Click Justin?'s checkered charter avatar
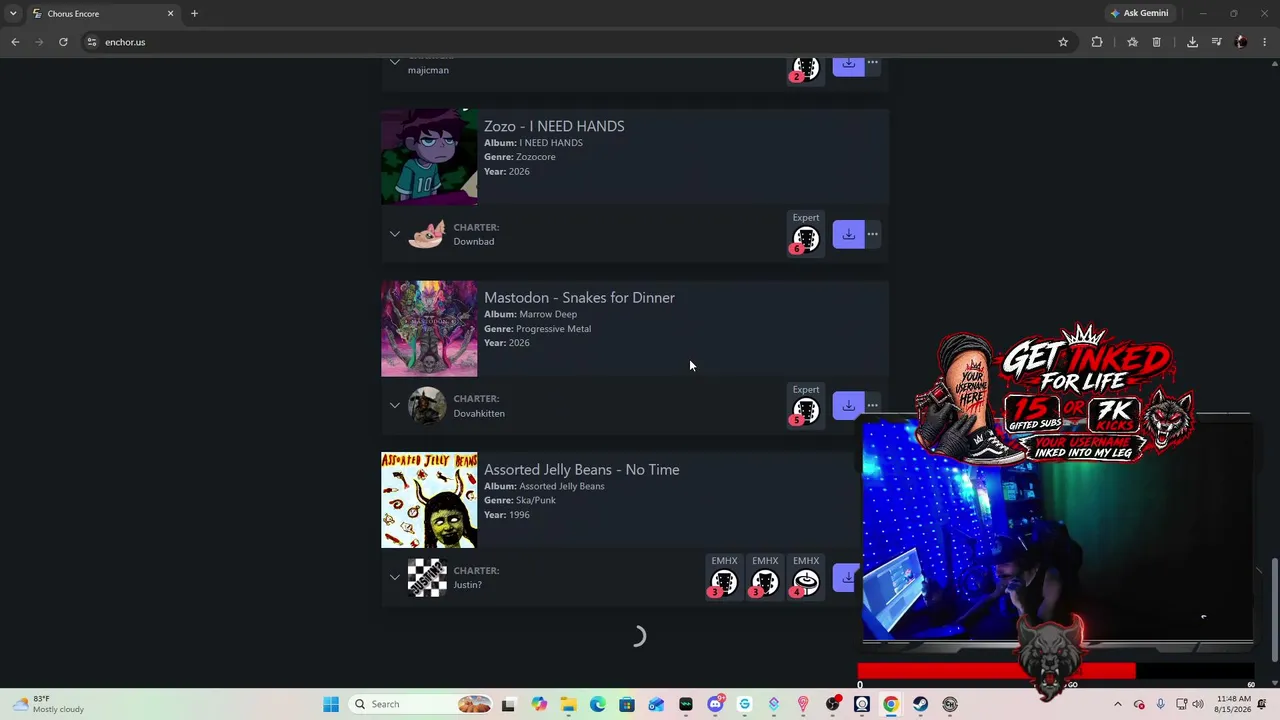Screen dimensions: 1280x720 tap(427, 577)
